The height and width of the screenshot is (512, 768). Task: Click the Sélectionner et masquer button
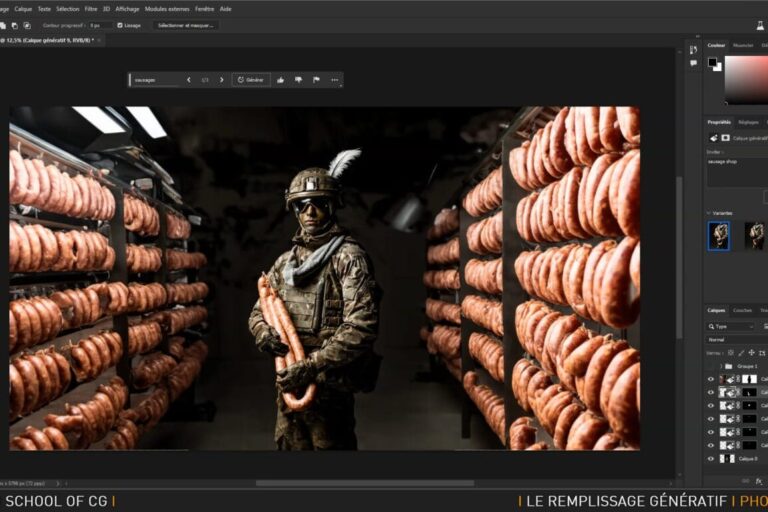click(186, 25)
